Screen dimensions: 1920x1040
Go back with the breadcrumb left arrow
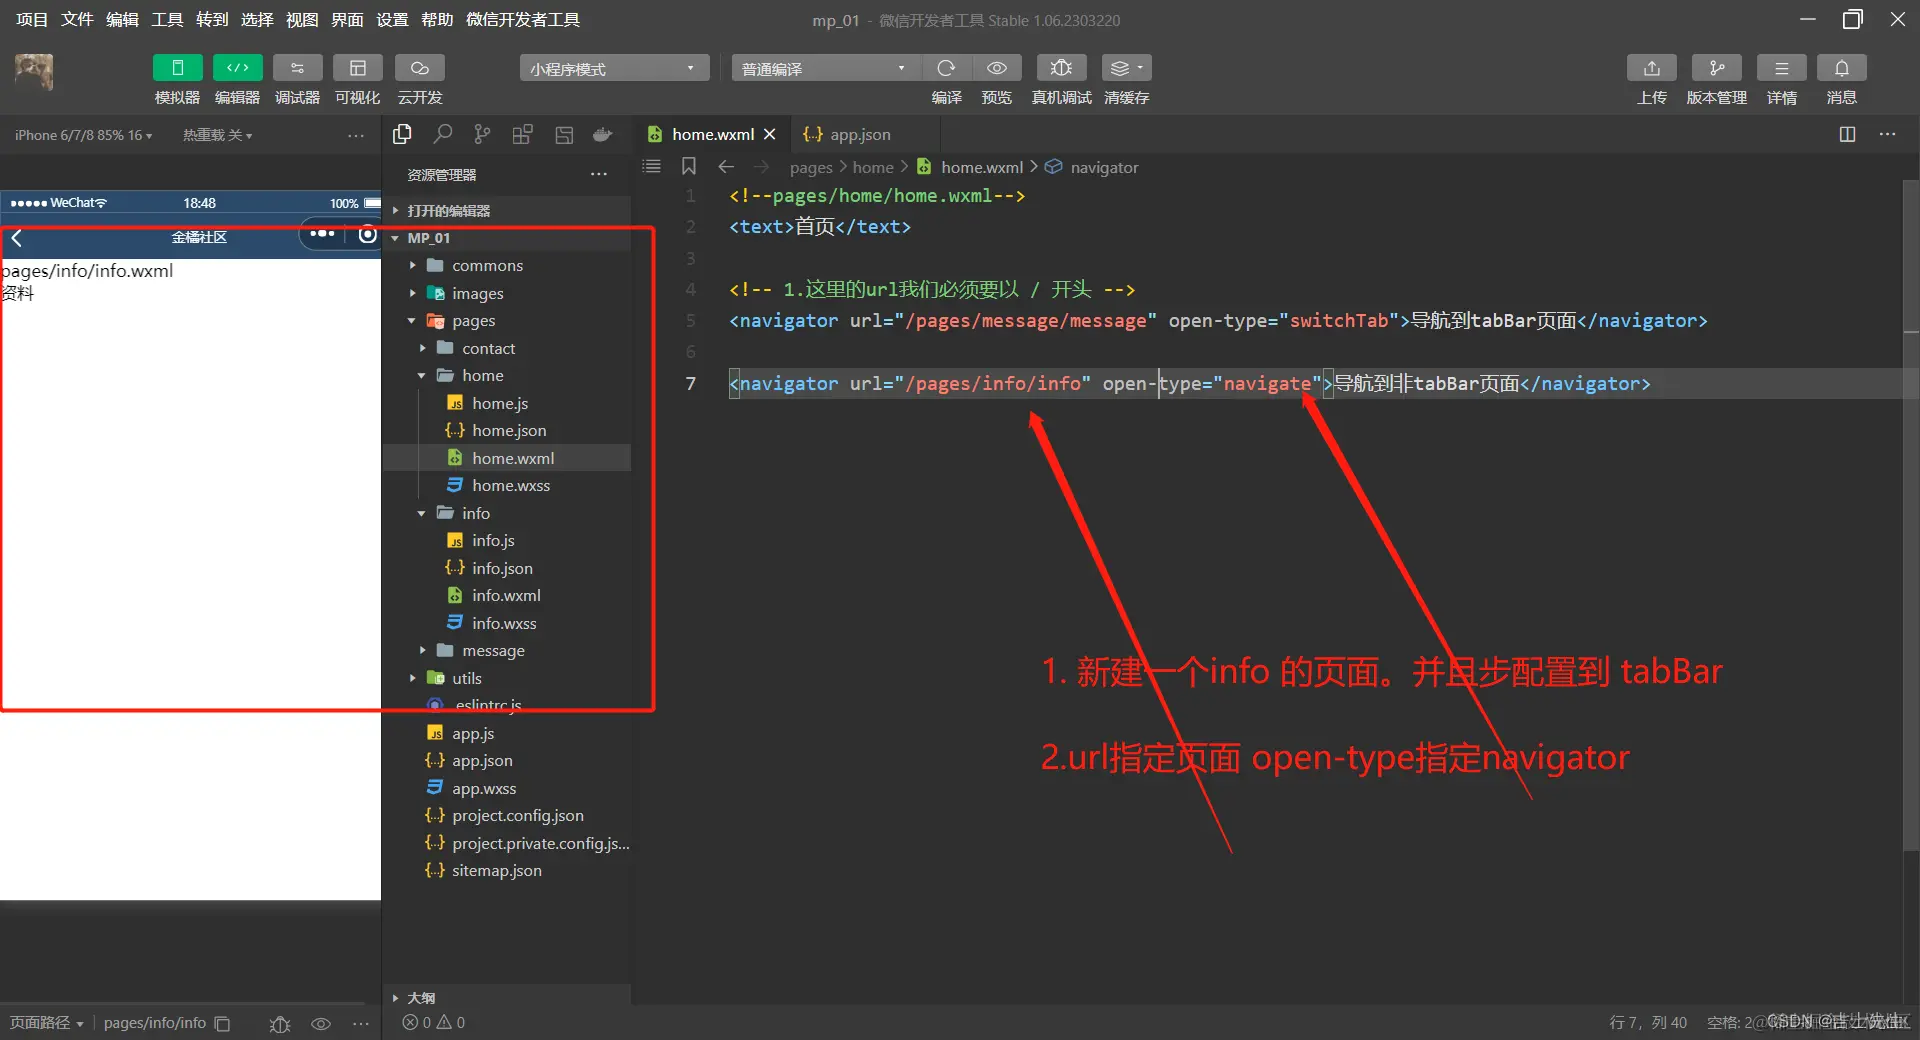(x=726, y=167)
